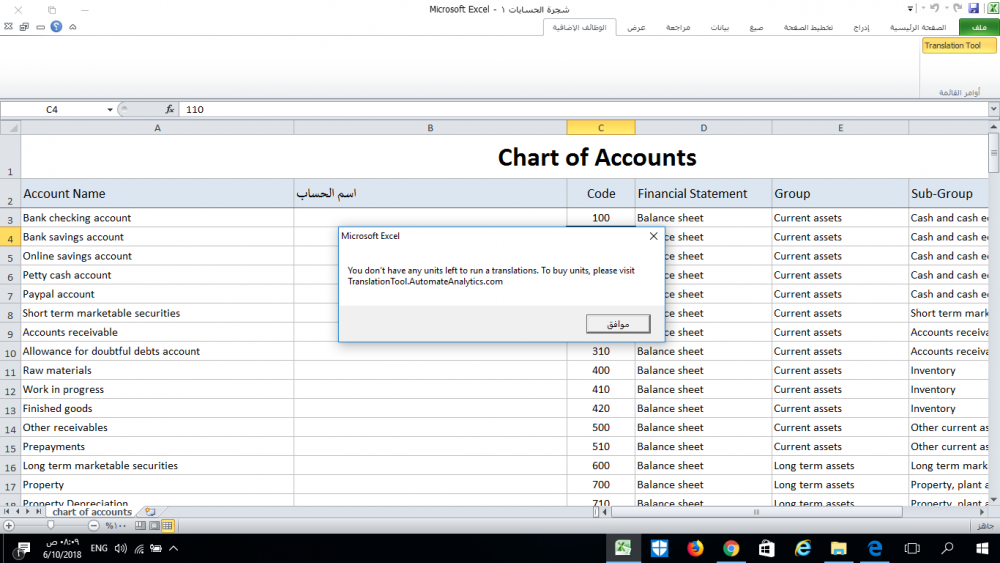Close the Microsoft Excel message dialog
This screenshot has width=1000, height=563.
point(653,236)
